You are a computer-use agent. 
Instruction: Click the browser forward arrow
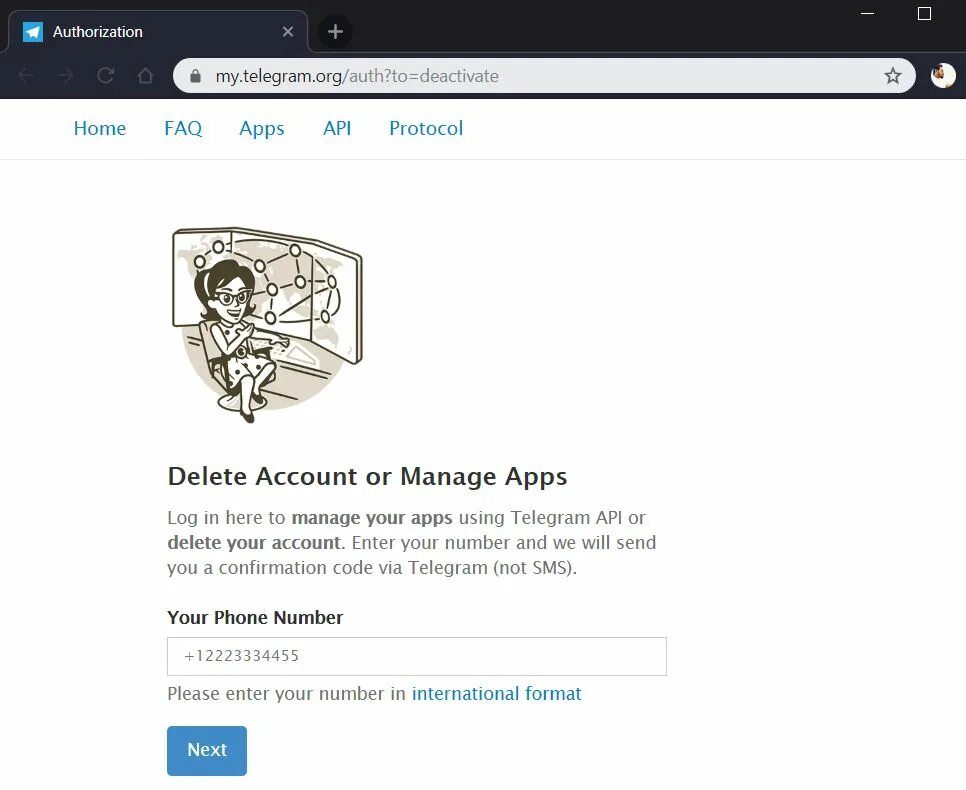(65, 75)
